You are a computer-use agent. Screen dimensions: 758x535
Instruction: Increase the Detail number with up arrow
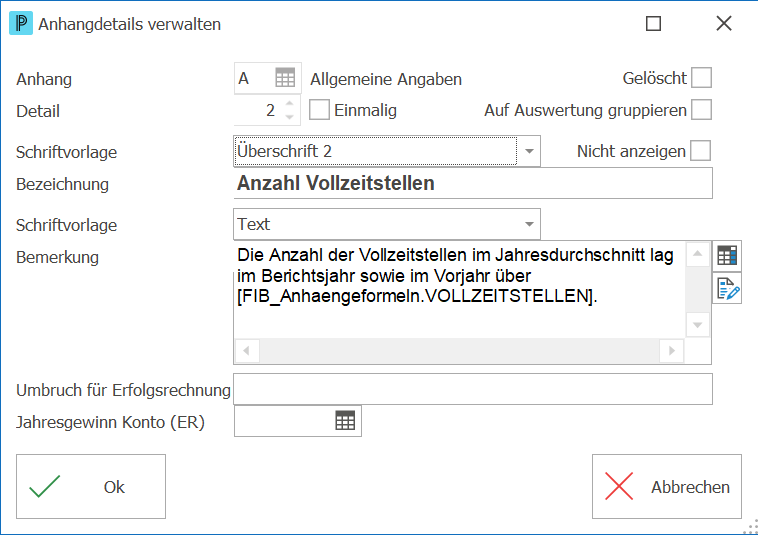(289, 103)
